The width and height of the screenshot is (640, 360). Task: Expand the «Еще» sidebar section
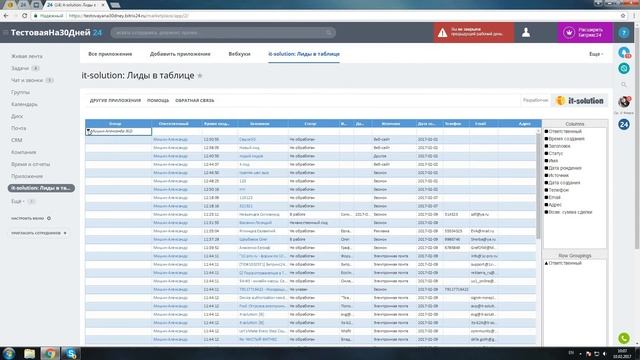18,201
